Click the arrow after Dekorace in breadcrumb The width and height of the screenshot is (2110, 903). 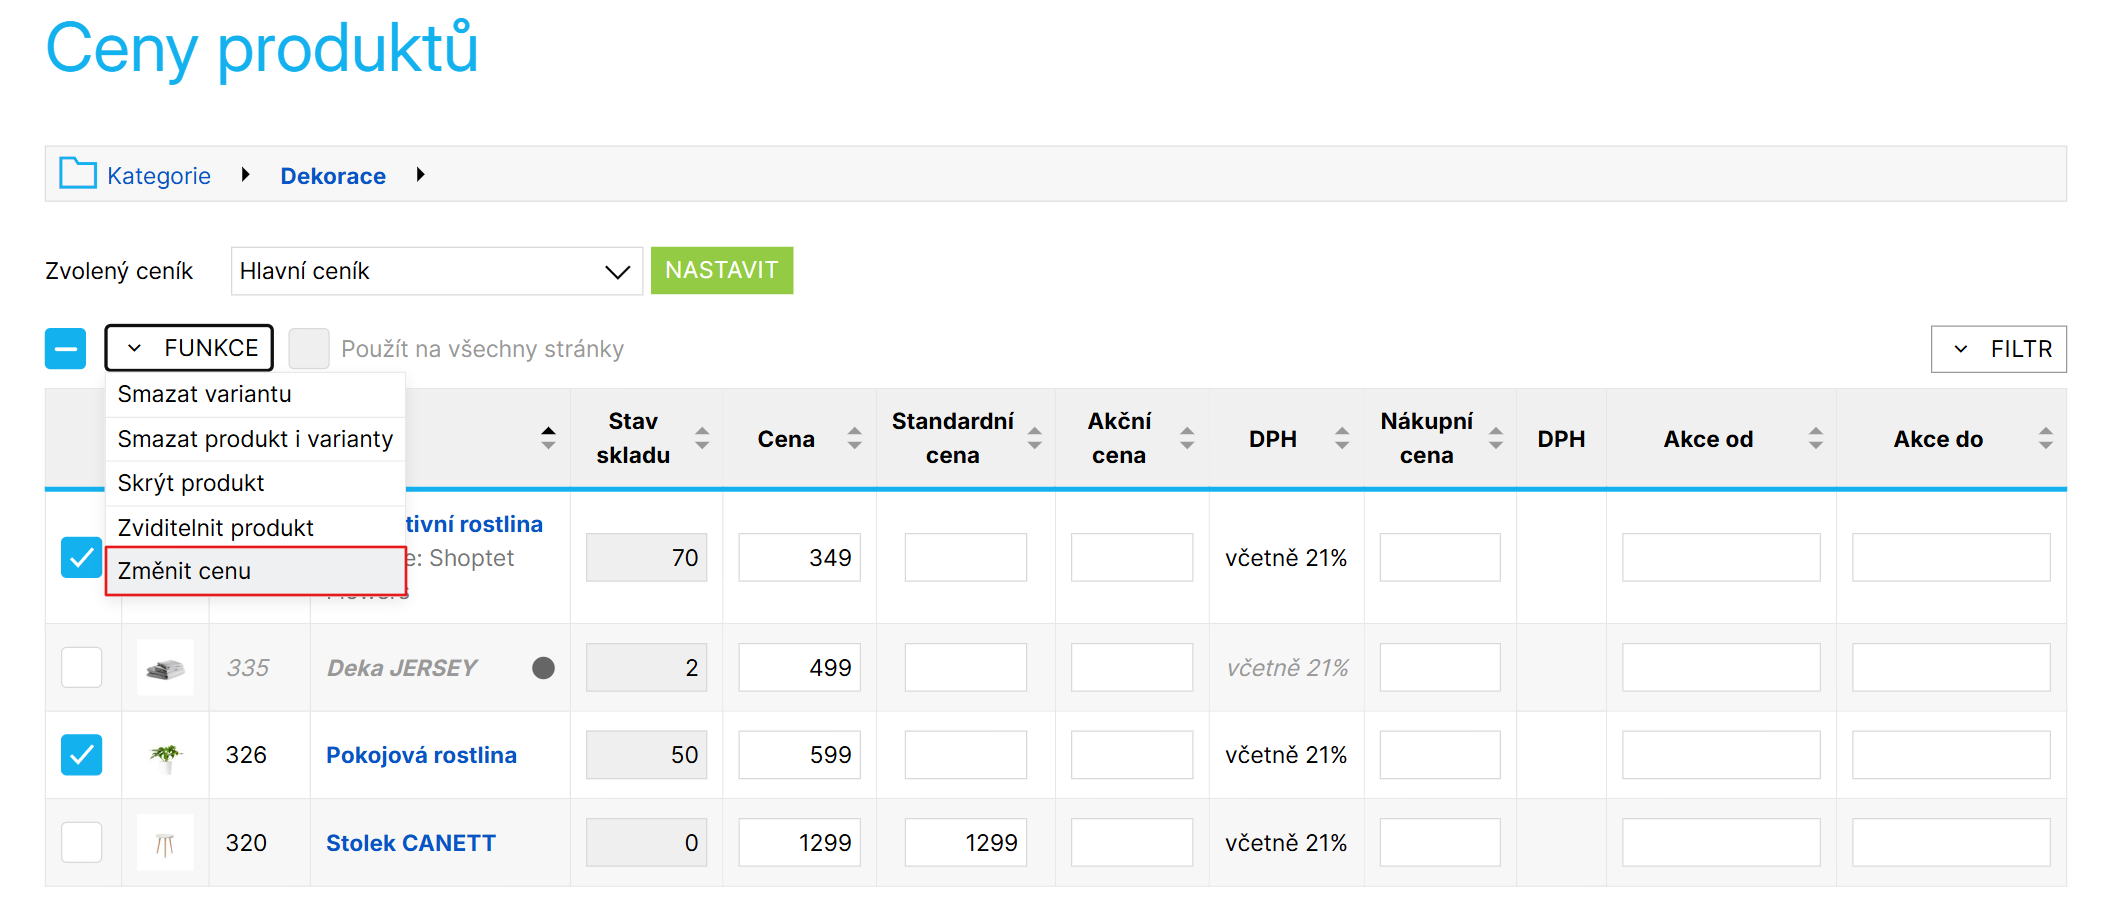(x=421, y=175)
